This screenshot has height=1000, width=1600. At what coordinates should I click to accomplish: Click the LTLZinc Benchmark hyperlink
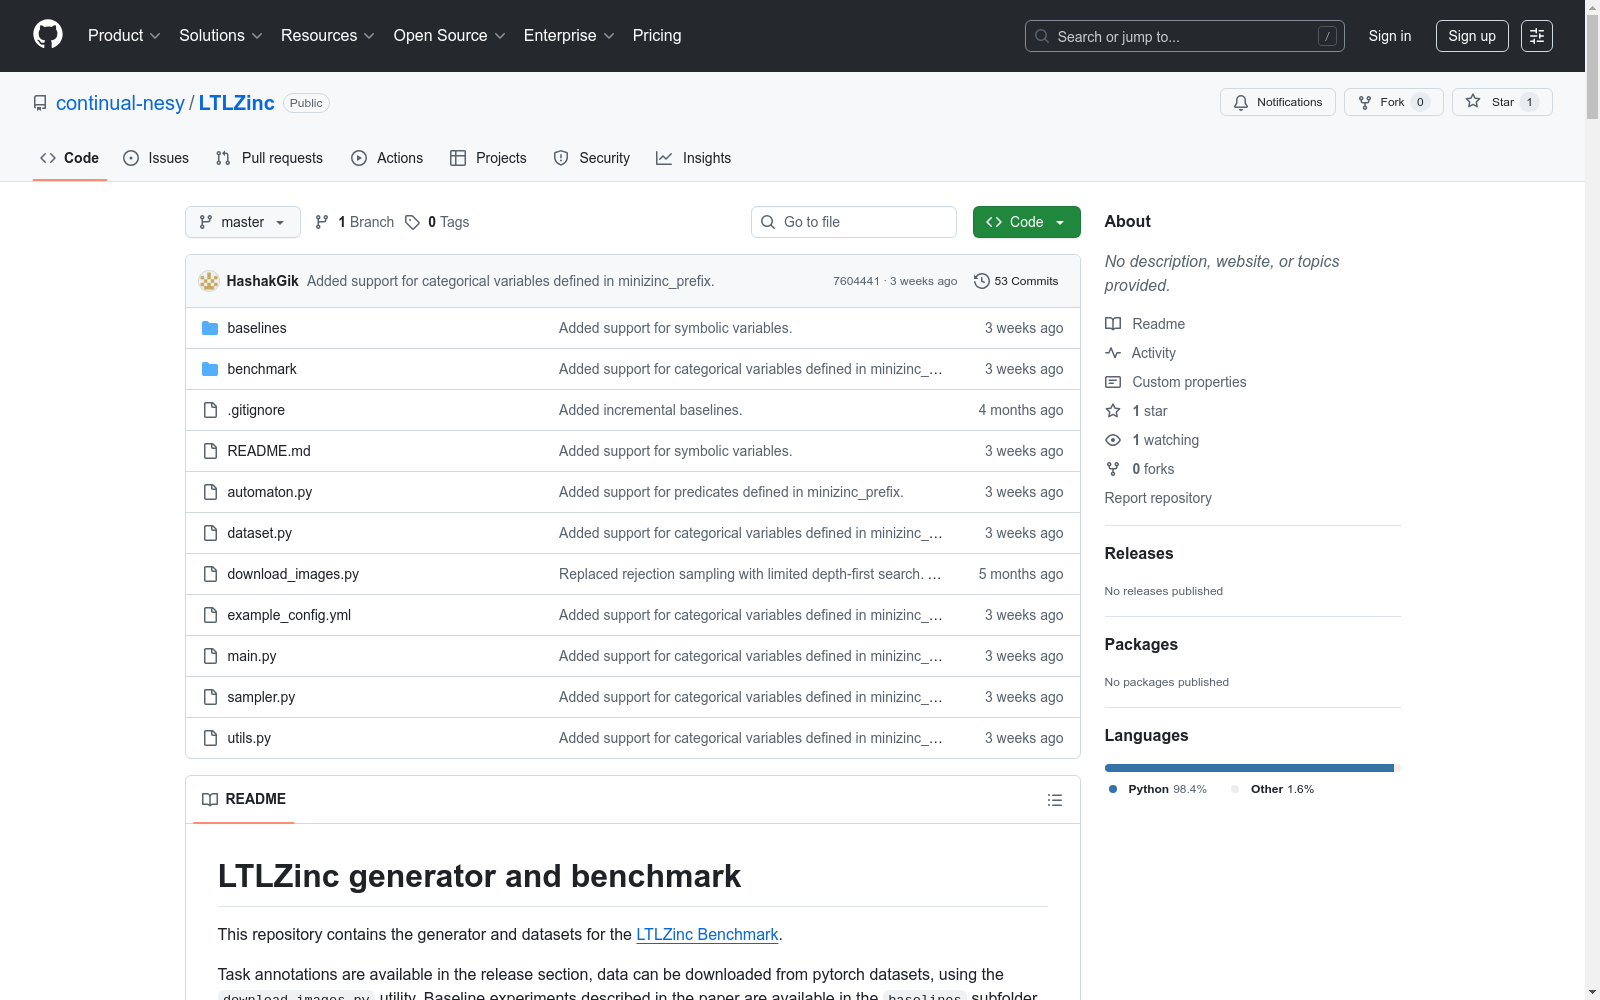click(x=707, y=934)
